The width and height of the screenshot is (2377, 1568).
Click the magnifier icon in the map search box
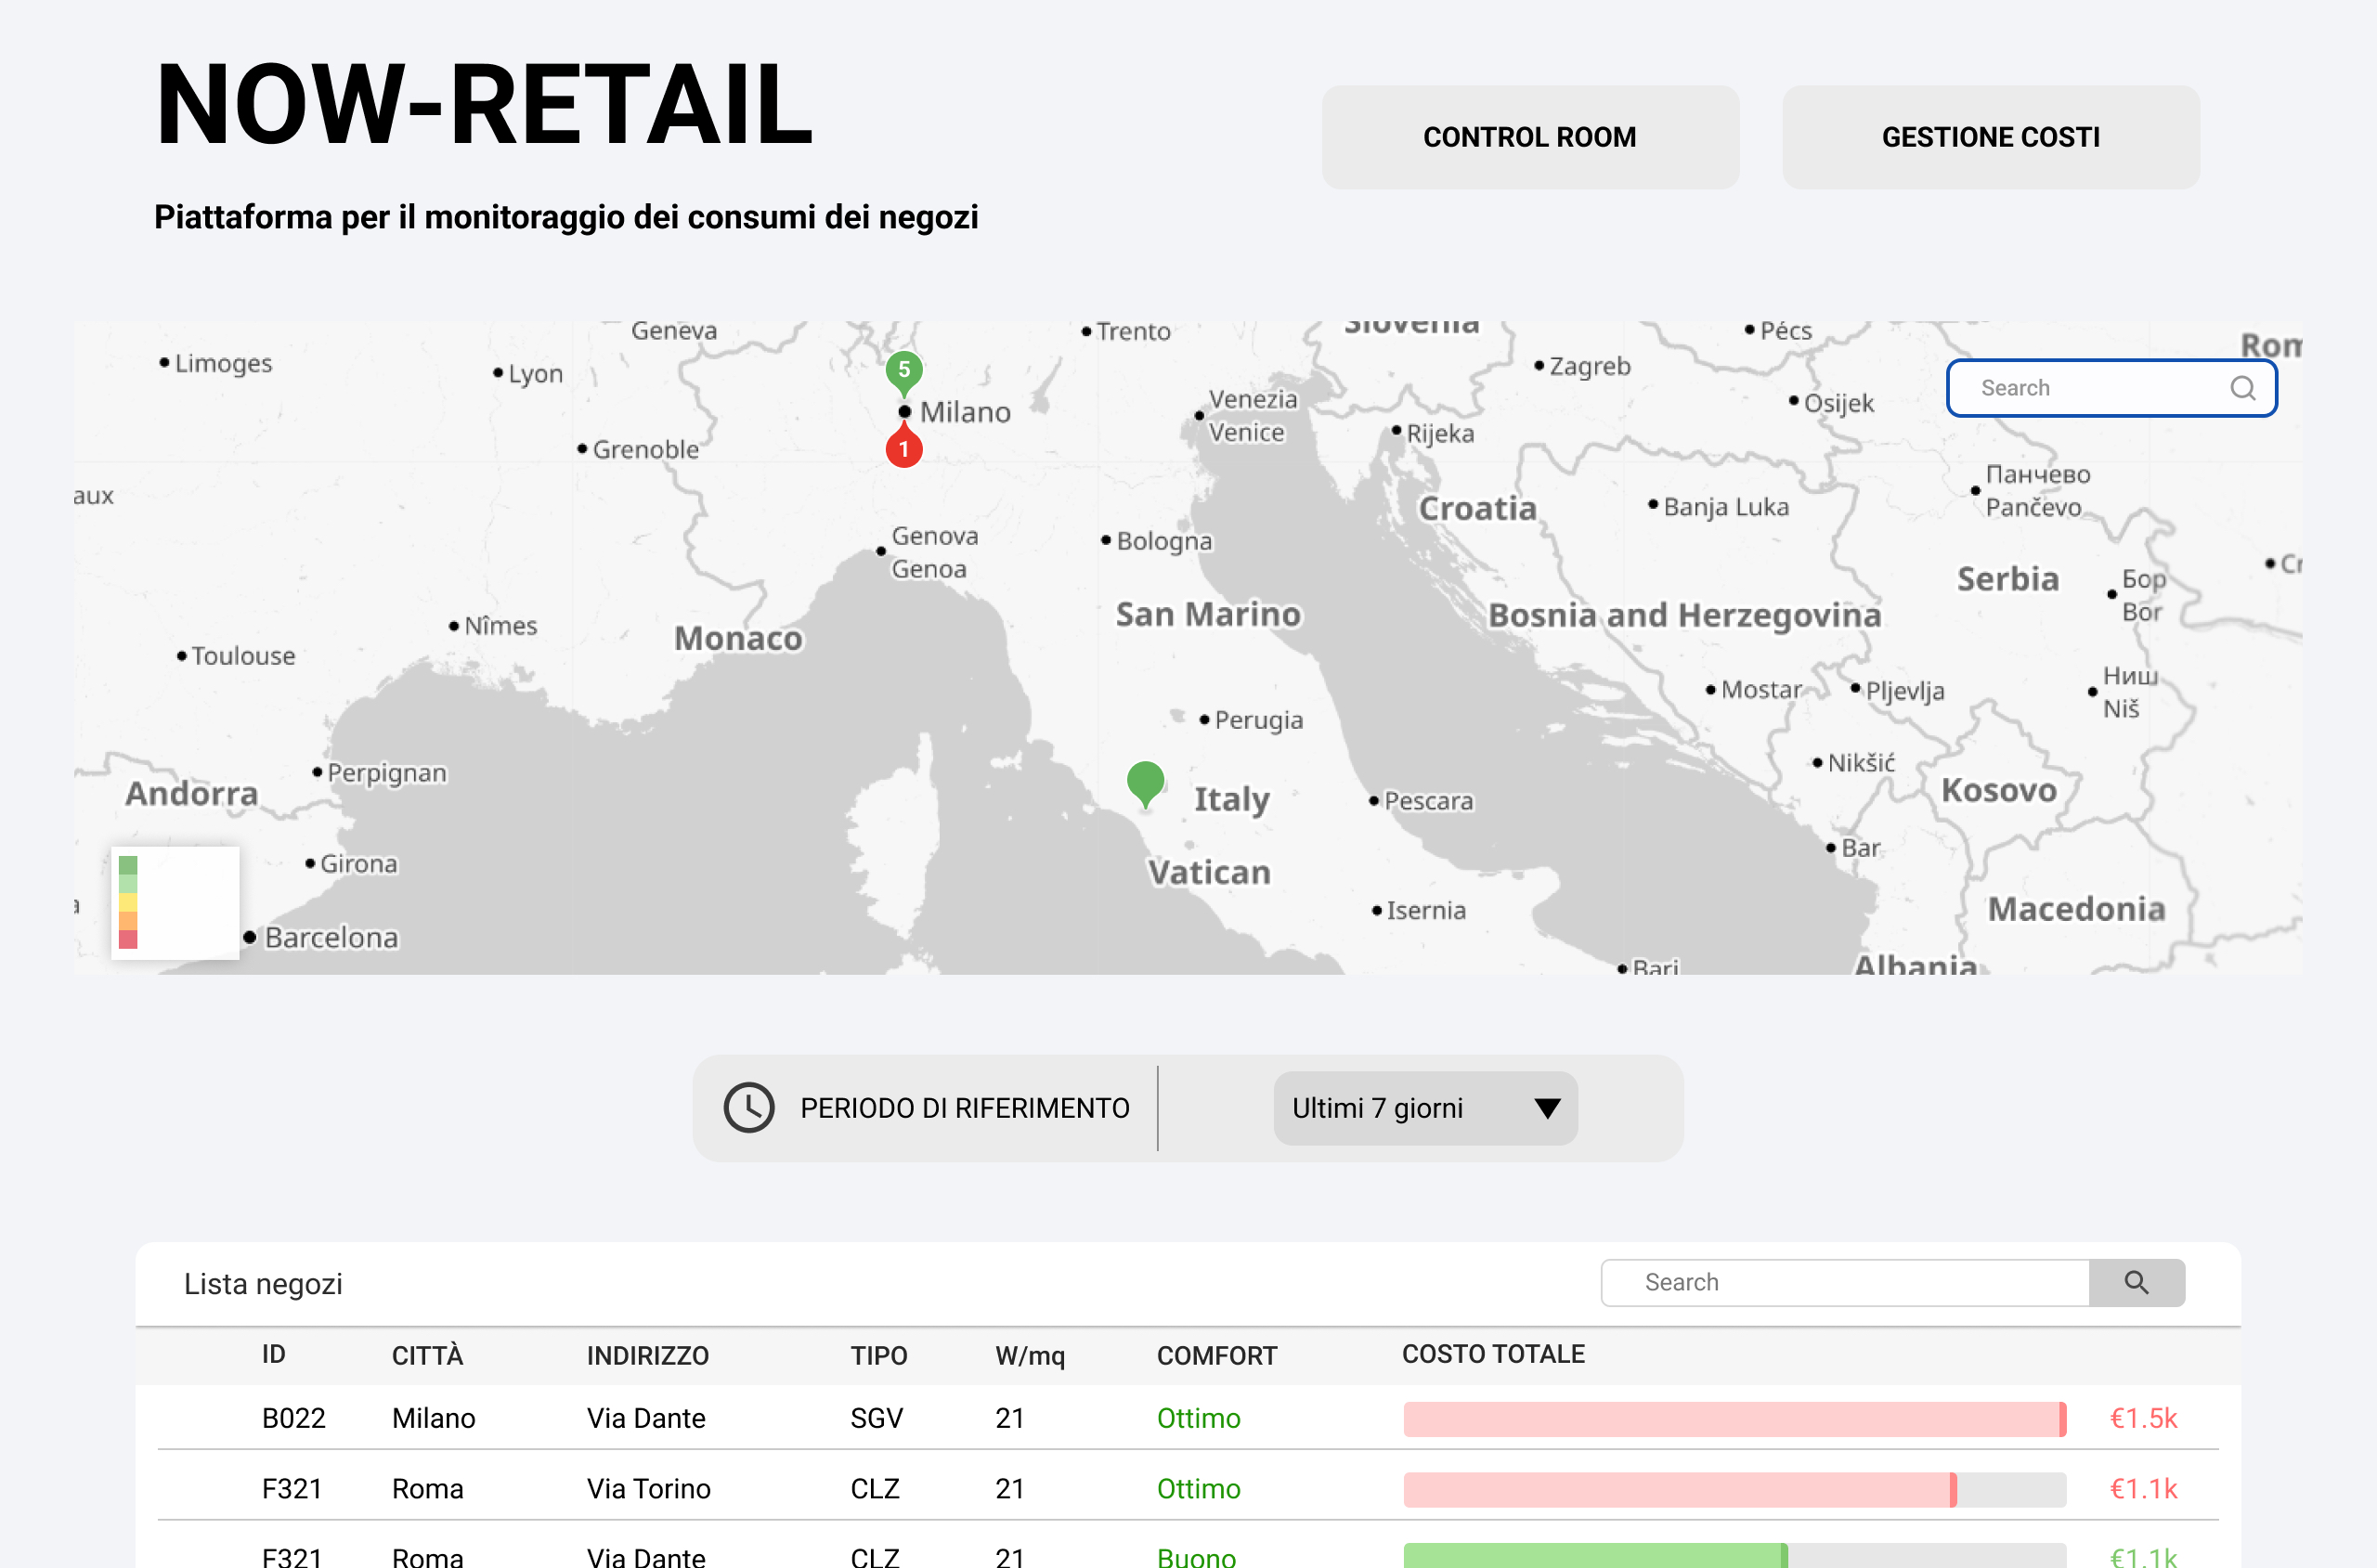2243,388
